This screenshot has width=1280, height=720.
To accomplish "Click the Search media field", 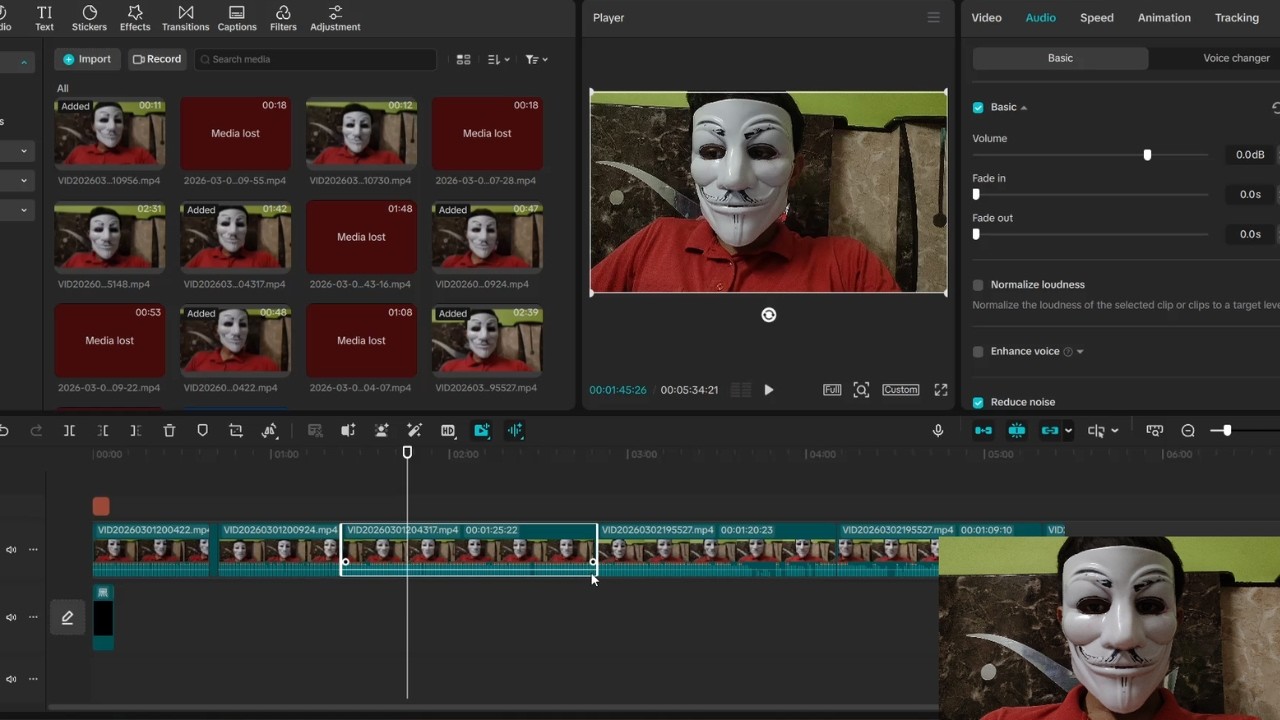I will [x=315, y=60].
